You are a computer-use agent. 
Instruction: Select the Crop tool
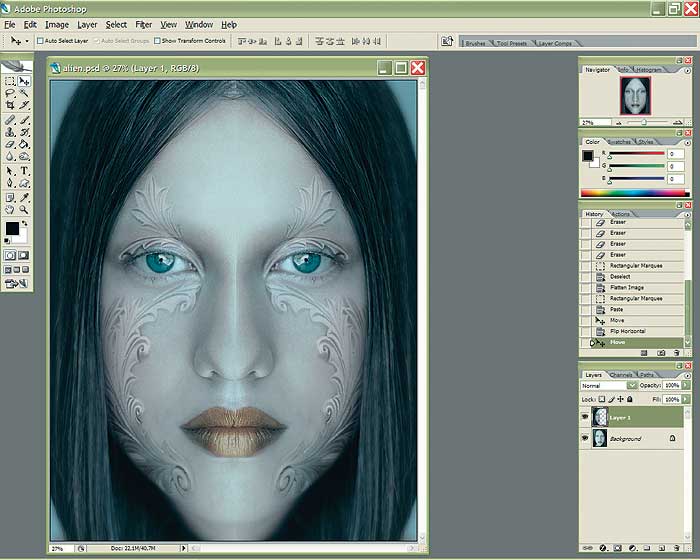click(x=10, y=105)
